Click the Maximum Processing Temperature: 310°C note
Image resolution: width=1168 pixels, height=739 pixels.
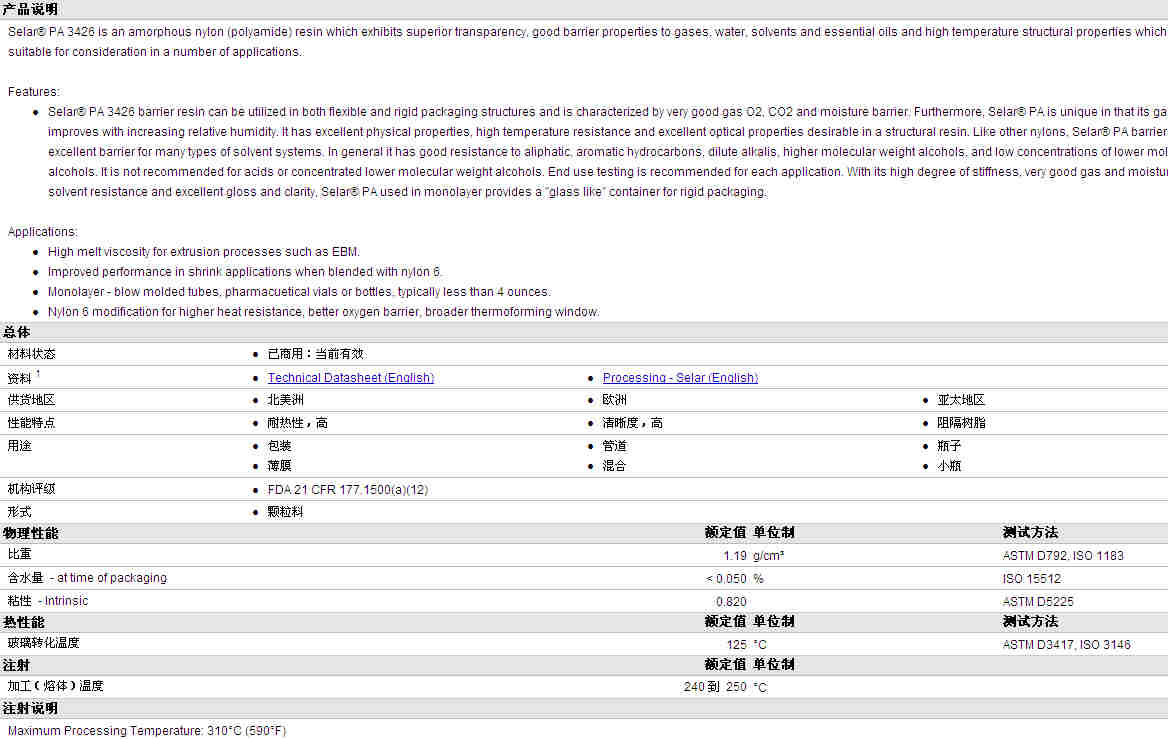[x=147, y=731]
